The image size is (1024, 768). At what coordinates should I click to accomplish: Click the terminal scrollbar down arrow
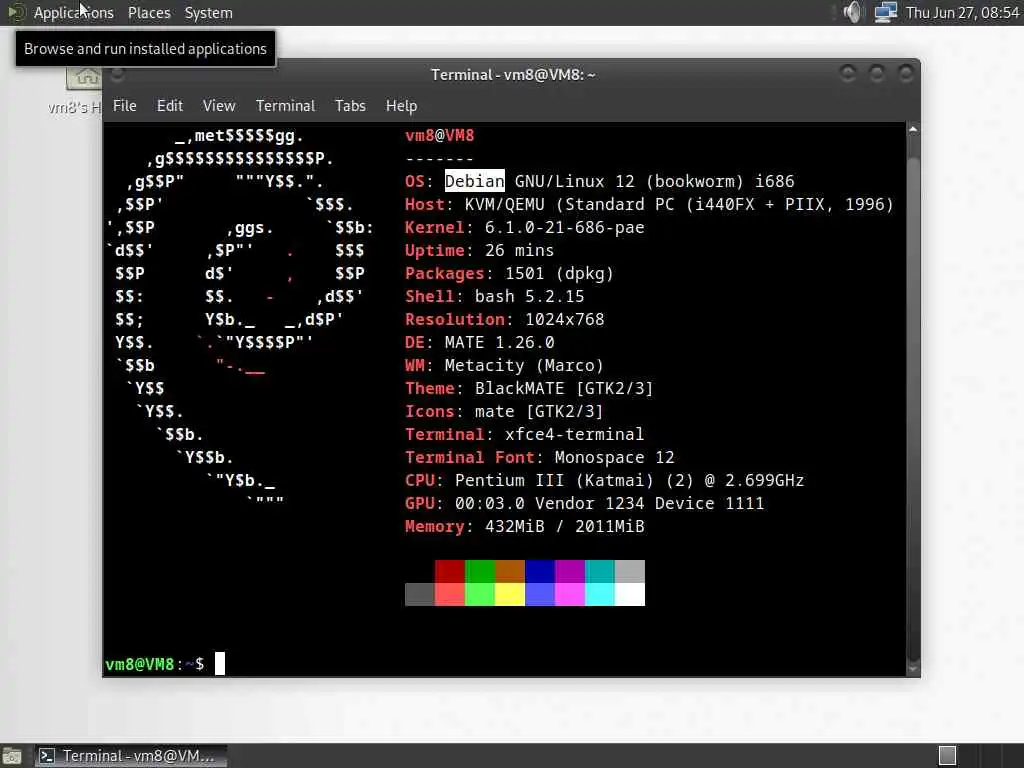click(x=913, y=669)
